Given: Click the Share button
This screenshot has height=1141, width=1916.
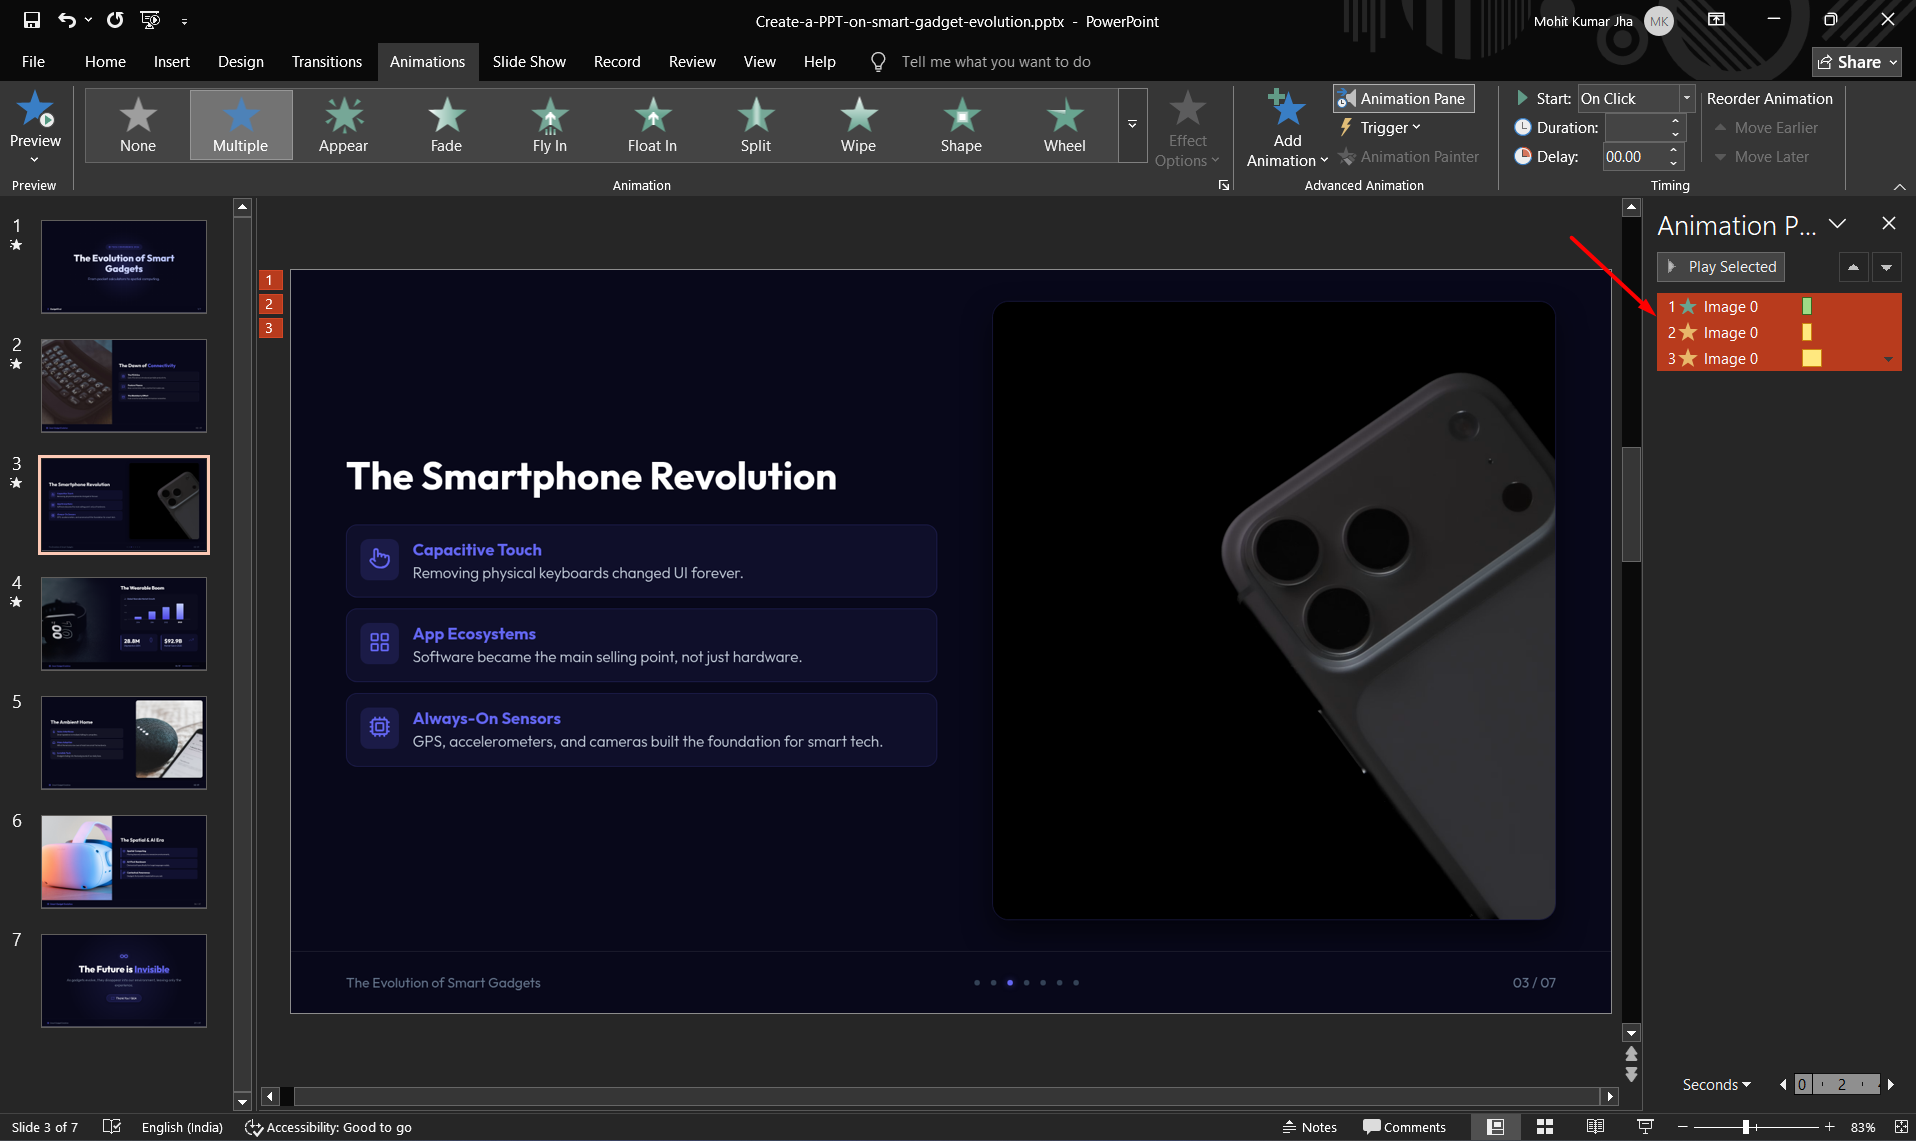Looking at the screenshot, I should [1856, 62].
